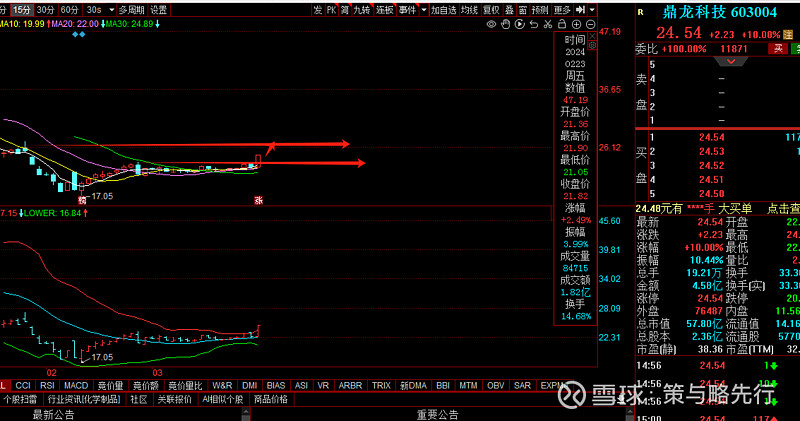Click the PK compare button
The image size is (800, 421).
tap(331, 10)
